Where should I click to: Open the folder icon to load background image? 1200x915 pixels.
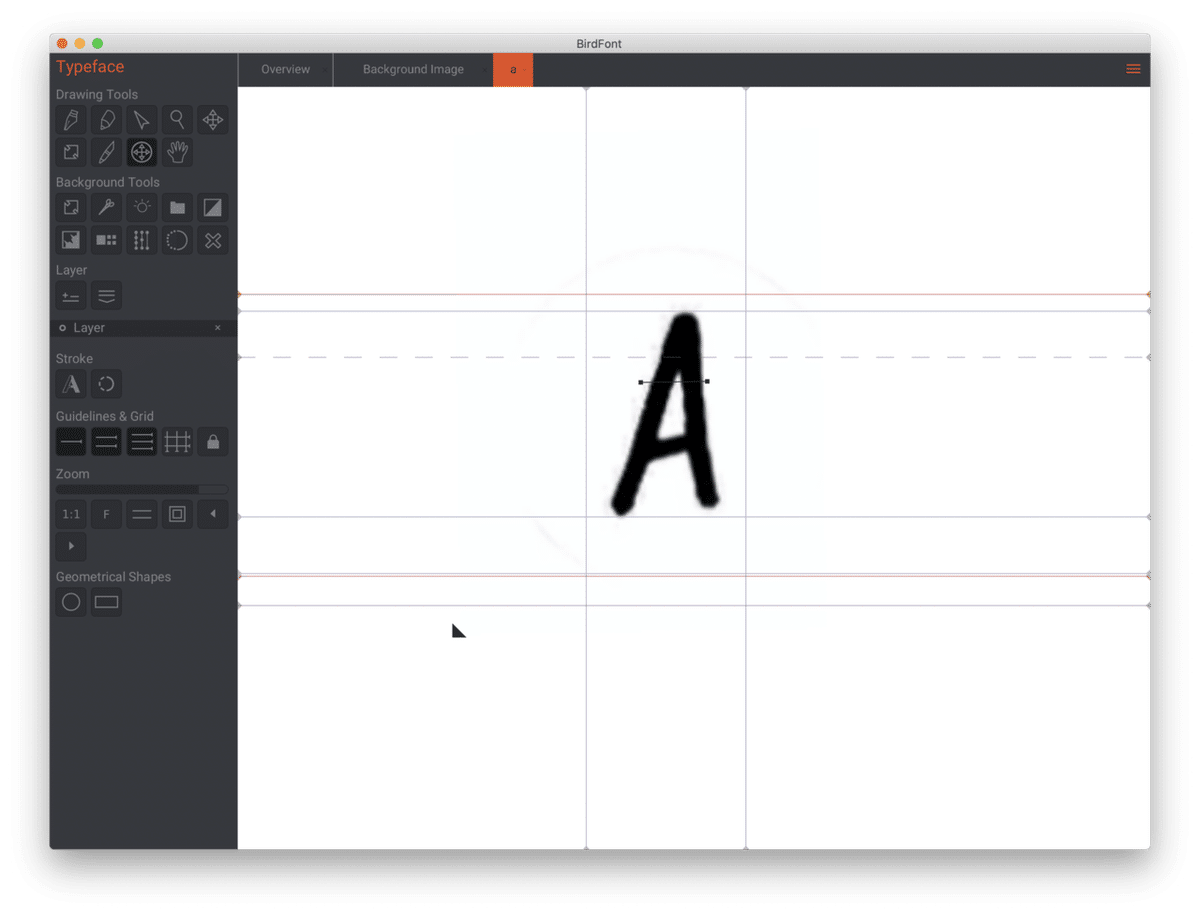tap(177, 208)
